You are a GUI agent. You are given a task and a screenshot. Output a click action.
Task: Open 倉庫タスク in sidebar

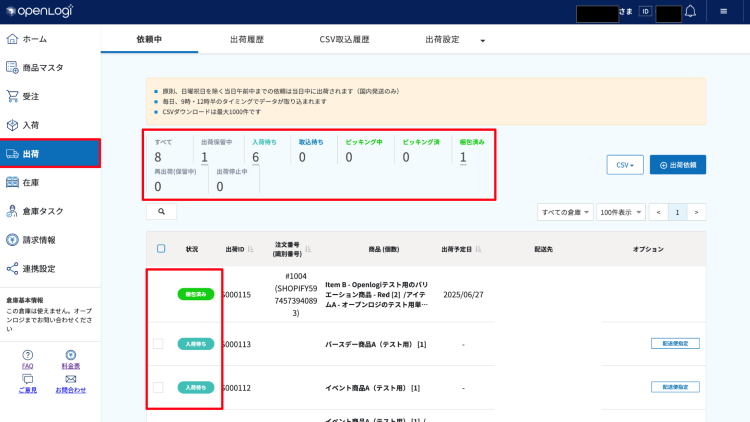click(x=50, y=211)
